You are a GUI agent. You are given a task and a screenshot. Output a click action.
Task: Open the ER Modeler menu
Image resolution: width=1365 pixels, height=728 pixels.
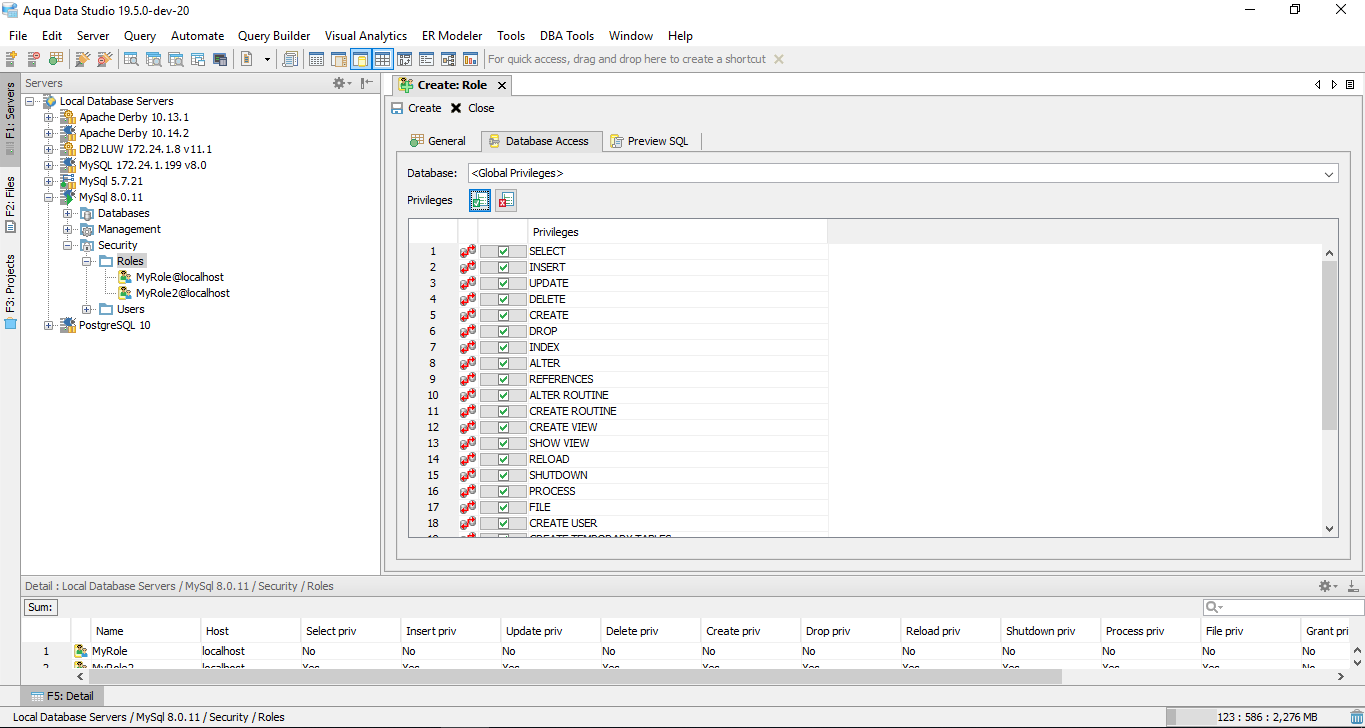click(452, 35)
